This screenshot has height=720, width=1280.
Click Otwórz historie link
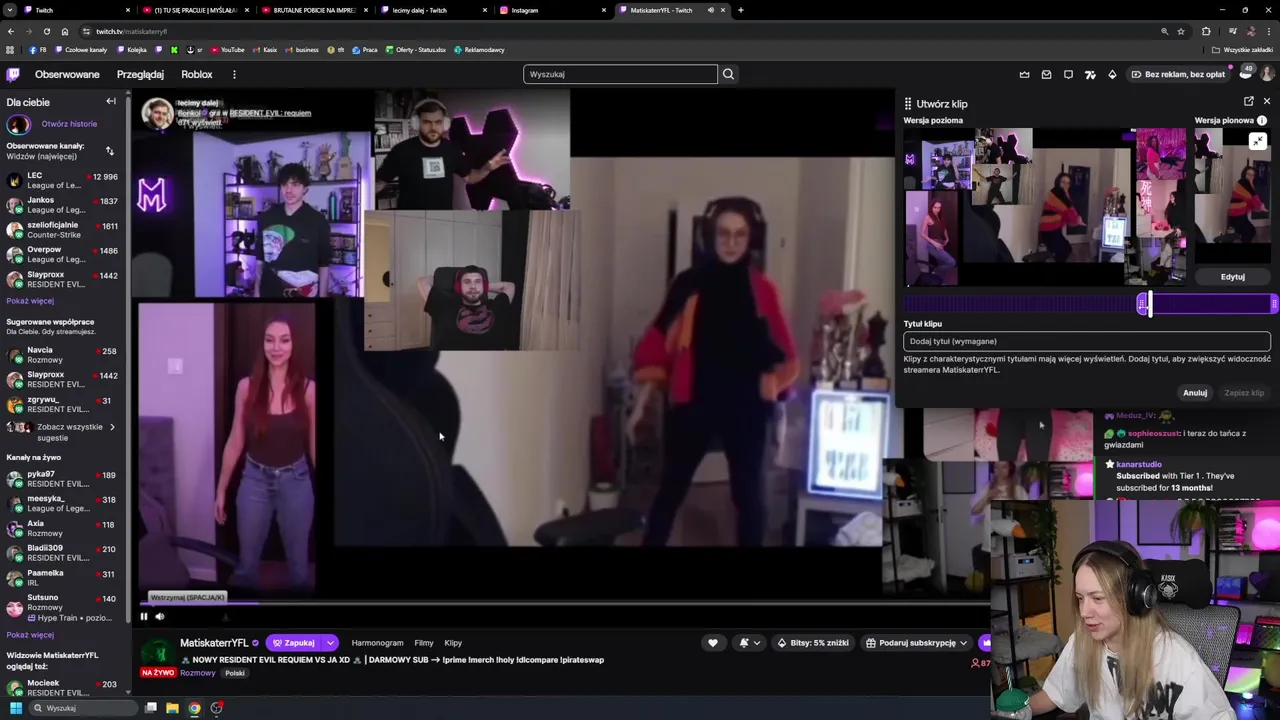[69, 124]
